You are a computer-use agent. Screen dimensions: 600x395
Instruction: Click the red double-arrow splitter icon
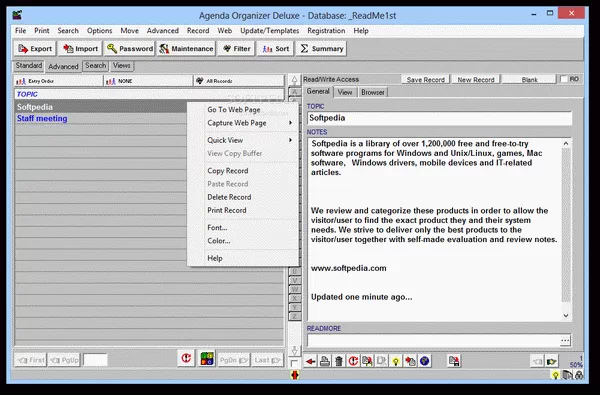pos(294,375)
